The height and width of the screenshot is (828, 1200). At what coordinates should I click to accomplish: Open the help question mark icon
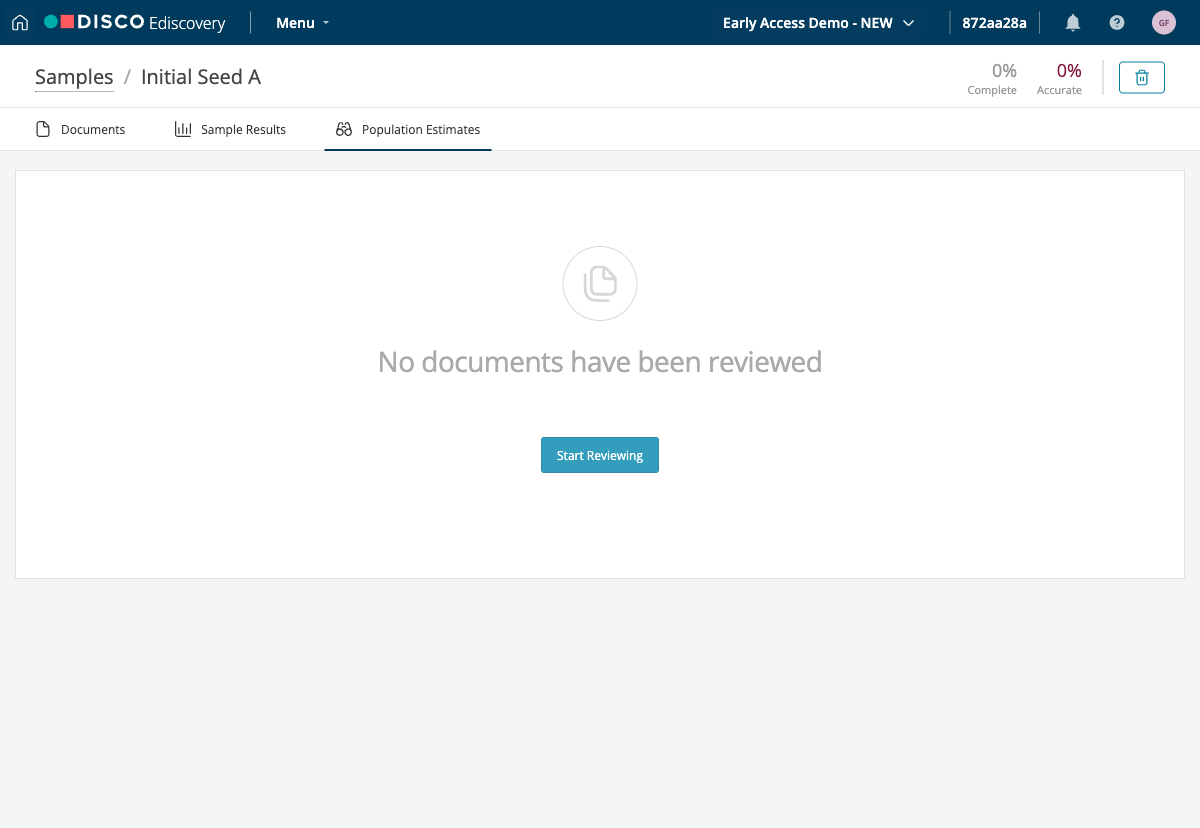pyautogui.click(x=1117, y=23)
